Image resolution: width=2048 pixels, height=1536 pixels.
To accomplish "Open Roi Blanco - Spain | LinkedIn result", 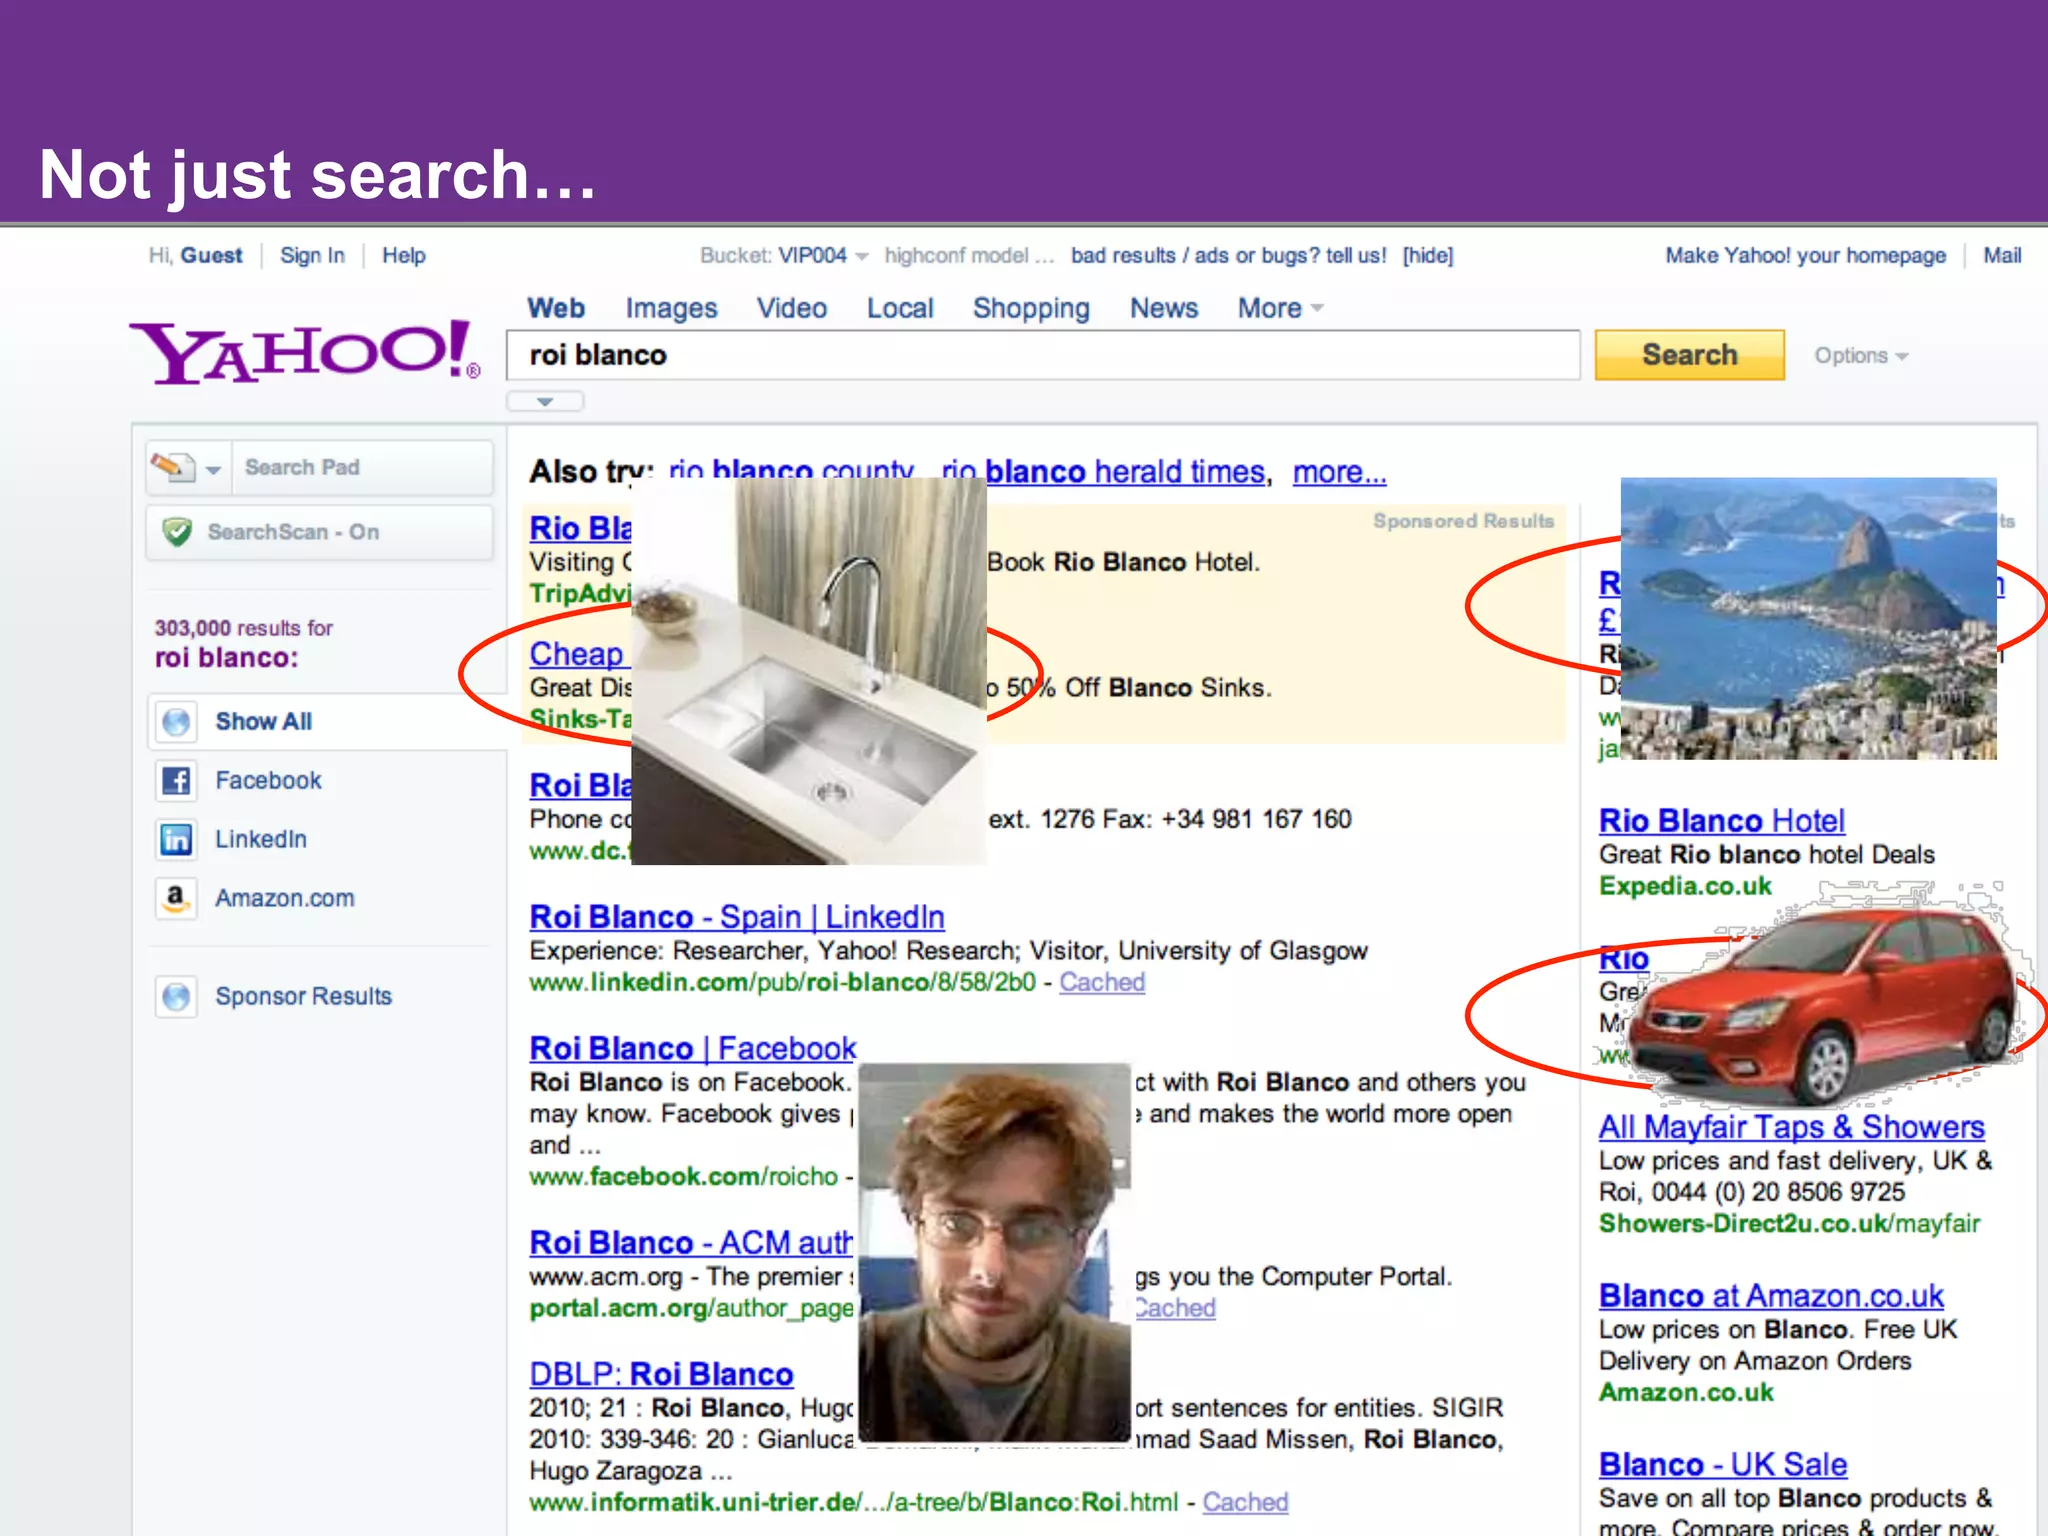I will click(737, 917).
